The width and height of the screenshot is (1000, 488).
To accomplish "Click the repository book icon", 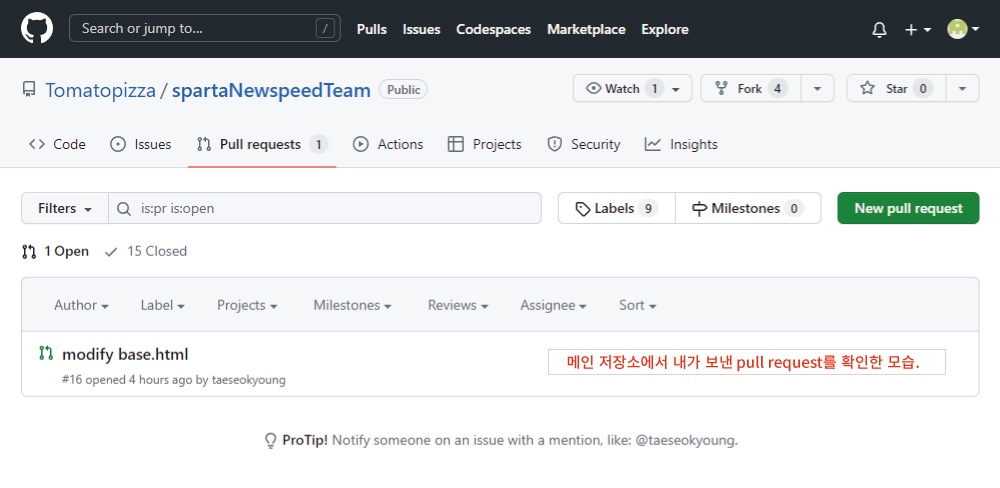I will click(x=29, y=90).
